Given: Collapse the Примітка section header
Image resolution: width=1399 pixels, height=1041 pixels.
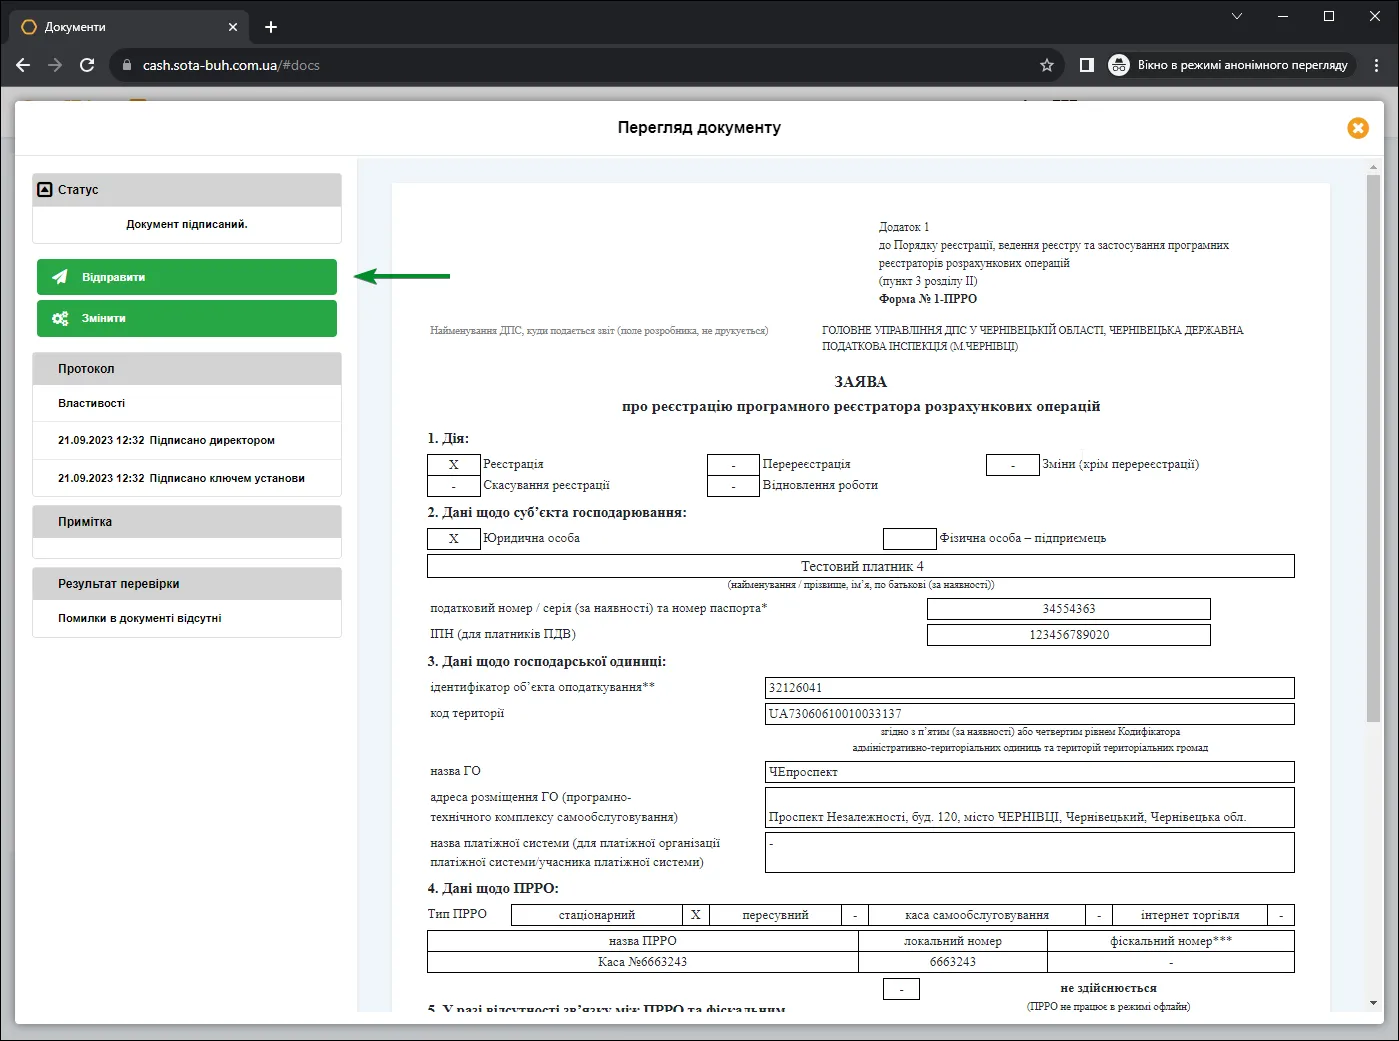Looking at the screenshot, I should coord(187,522).
